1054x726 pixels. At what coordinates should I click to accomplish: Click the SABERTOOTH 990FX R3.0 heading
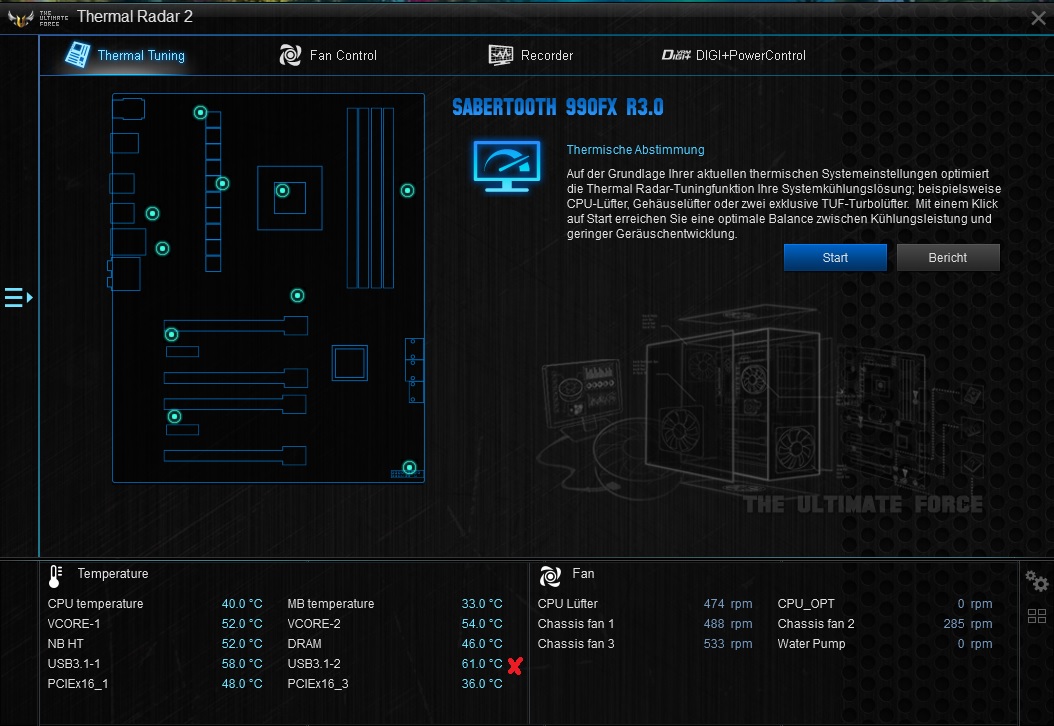pyautogui.click(x=558, y=108)
